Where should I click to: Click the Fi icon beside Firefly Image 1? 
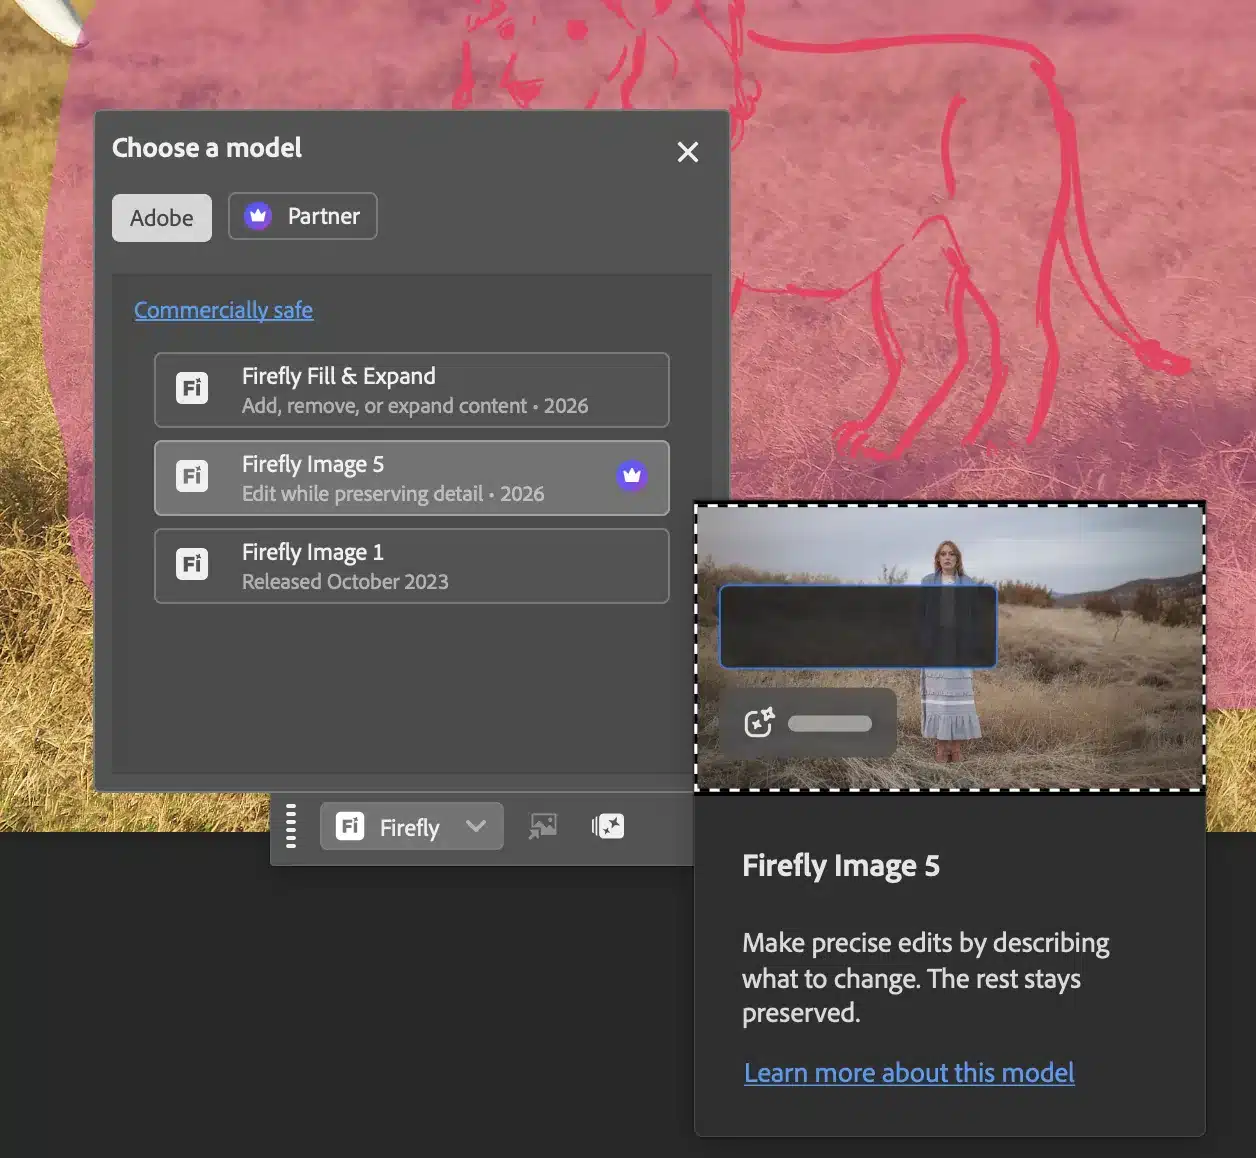coord(192,564)
